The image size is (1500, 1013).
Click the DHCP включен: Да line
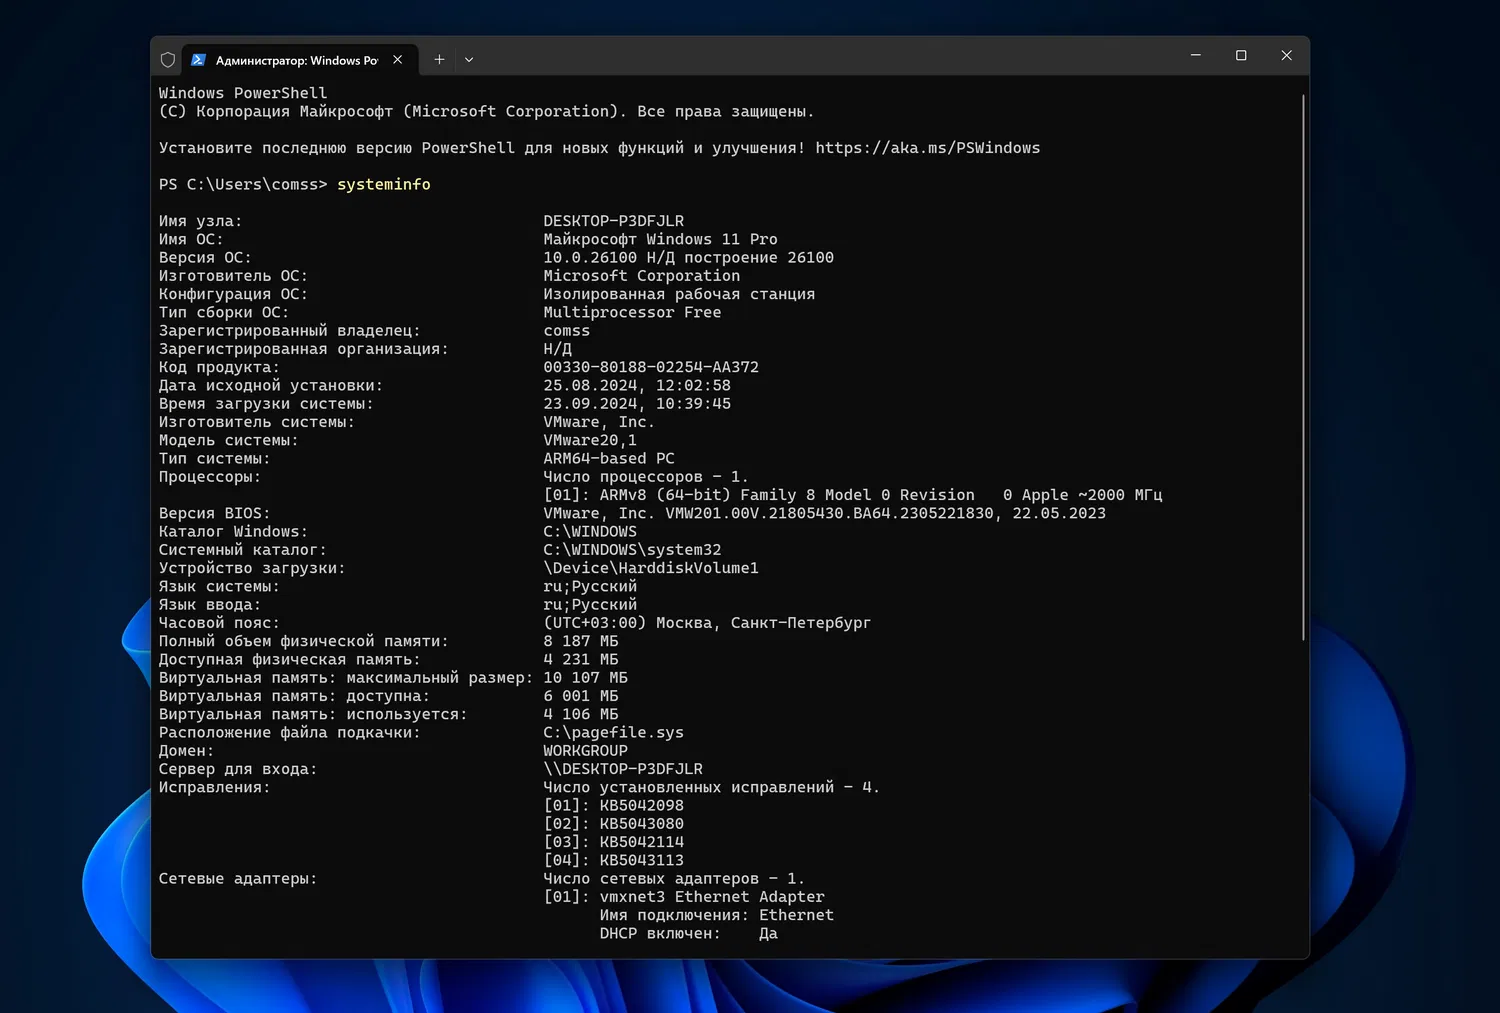tap(689, 934)
